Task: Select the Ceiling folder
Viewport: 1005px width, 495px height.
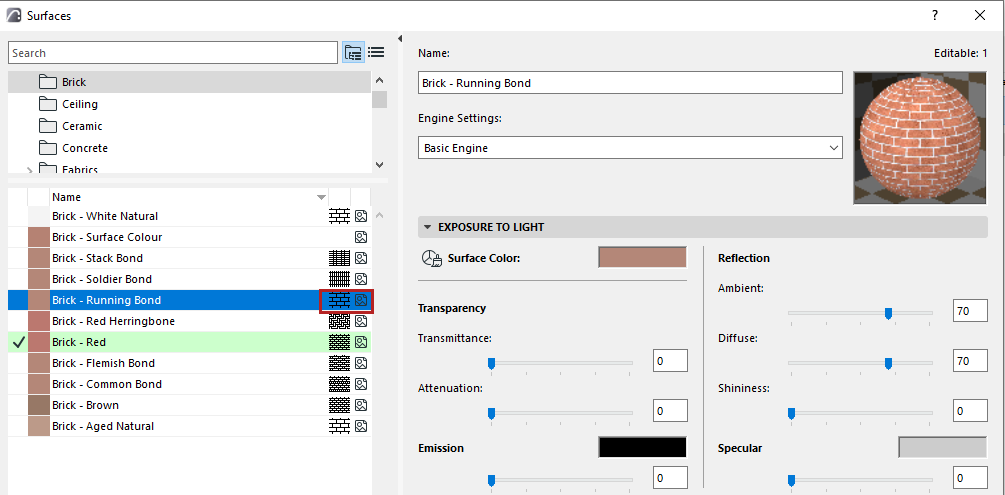Action: click(80, 104)
